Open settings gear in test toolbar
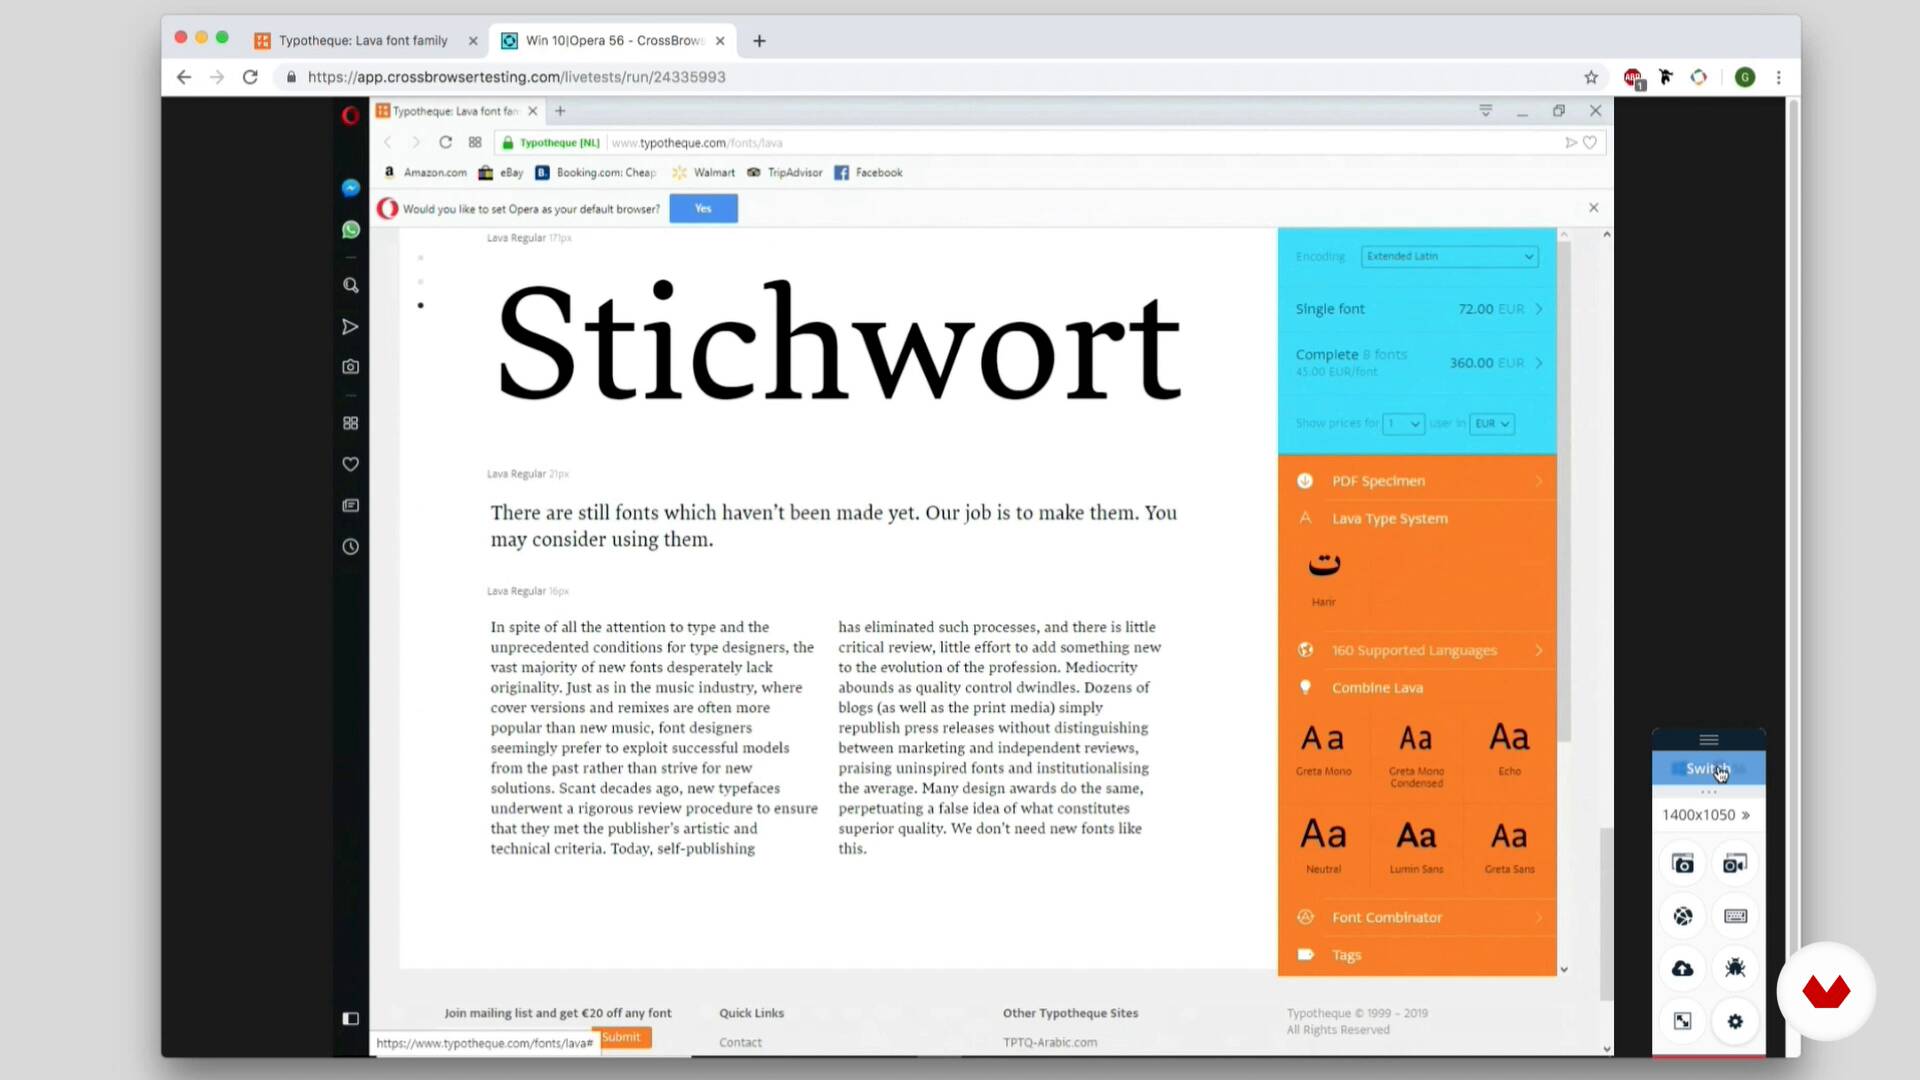1920x1080 pixels. pyautogui.click(x=1735, y=1021)
